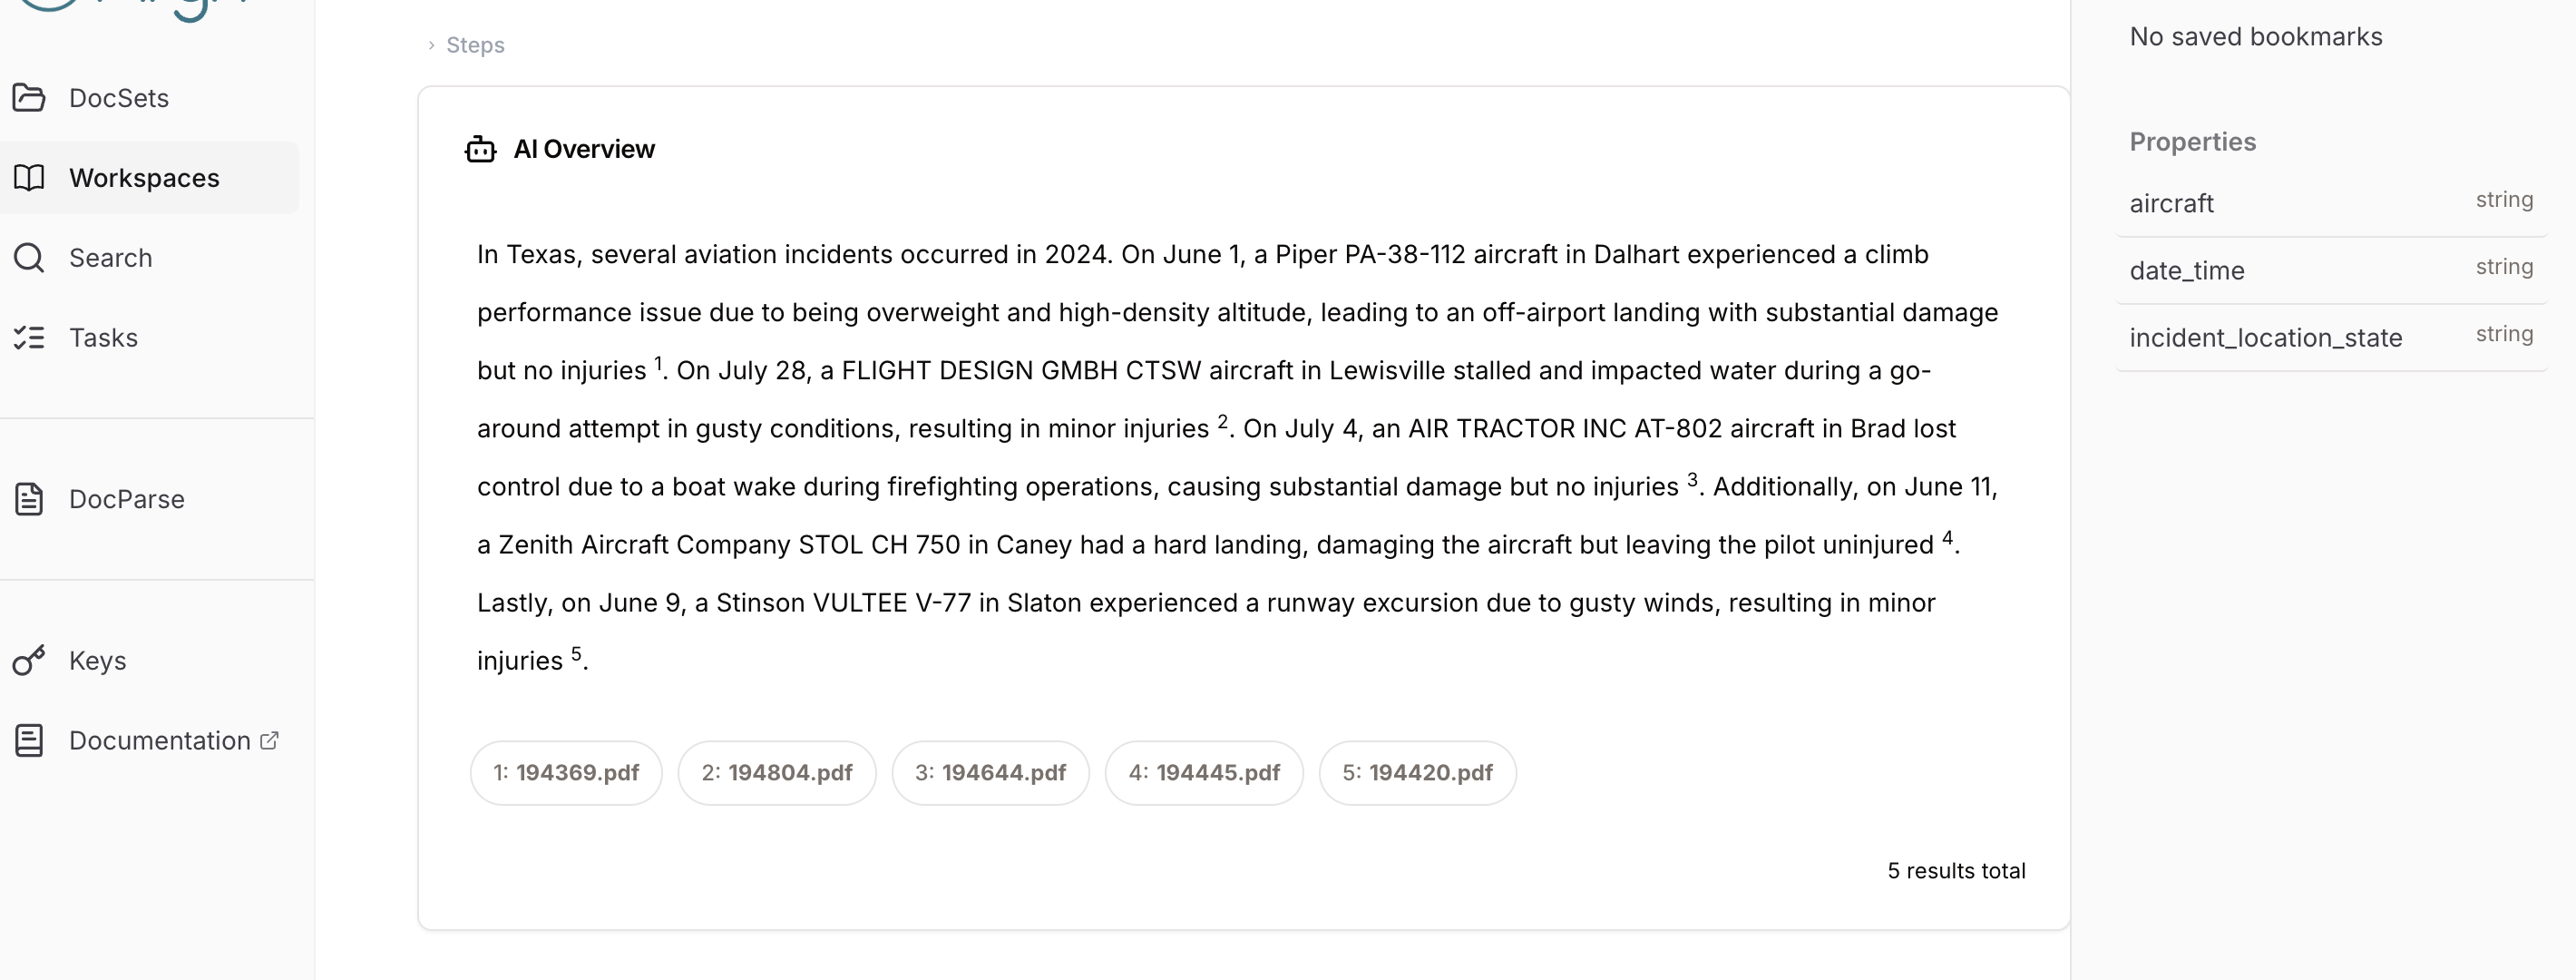Open citation 1: 194369.pdf
The image size is (2576, 980).
566,773
